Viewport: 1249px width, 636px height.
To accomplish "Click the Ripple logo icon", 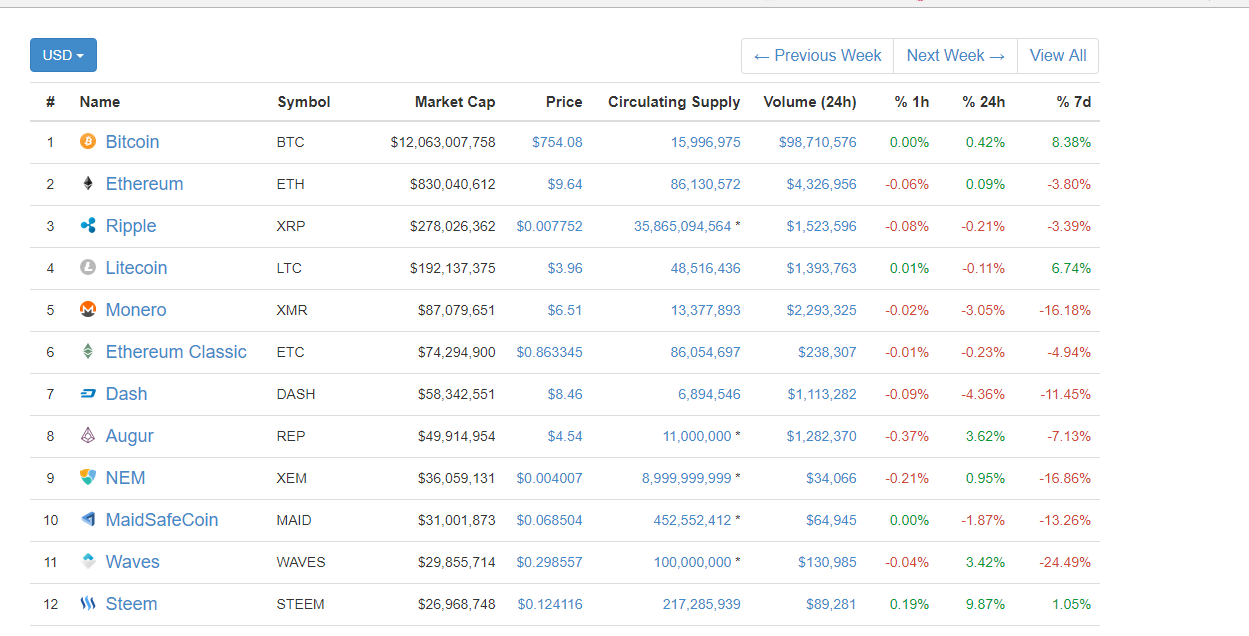I will coord(88,226).
